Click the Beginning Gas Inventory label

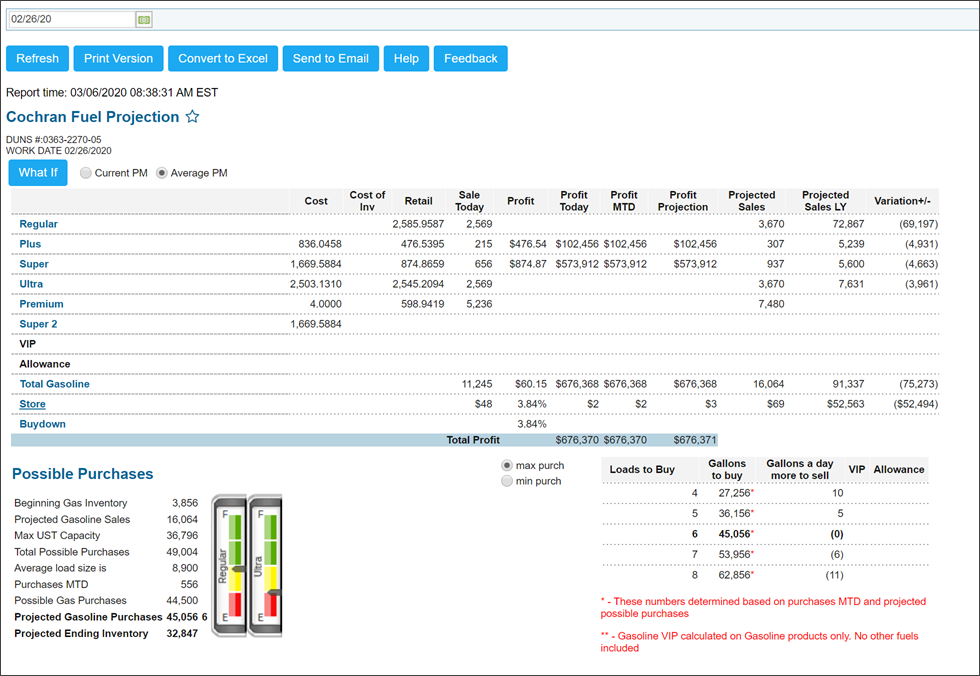(x=71, y=504)
